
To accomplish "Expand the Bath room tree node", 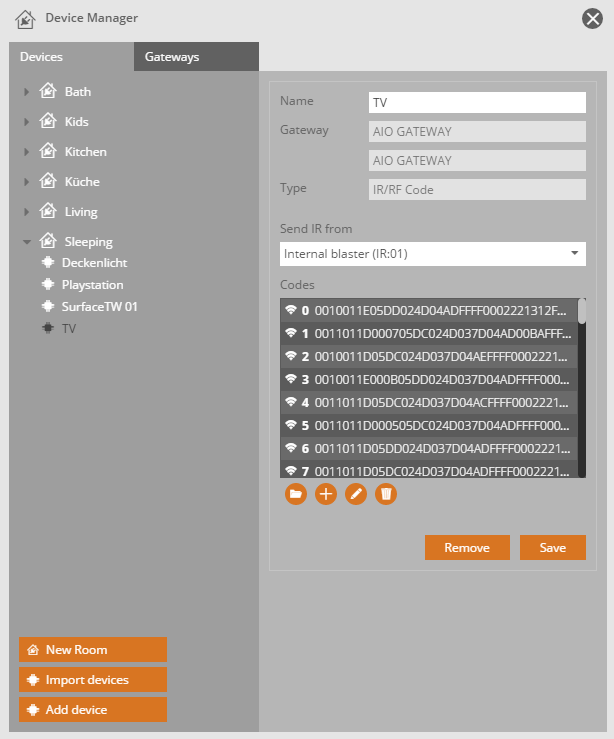I will 26,92.
